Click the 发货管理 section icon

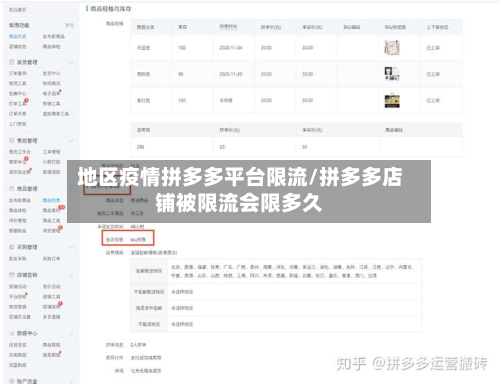pos(12,62)
